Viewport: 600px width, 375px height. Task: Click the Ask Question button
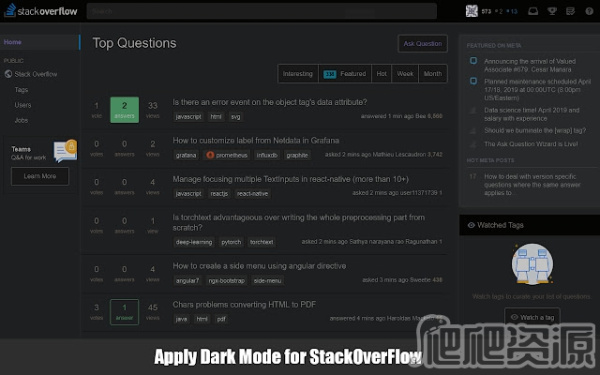[422, 44]
